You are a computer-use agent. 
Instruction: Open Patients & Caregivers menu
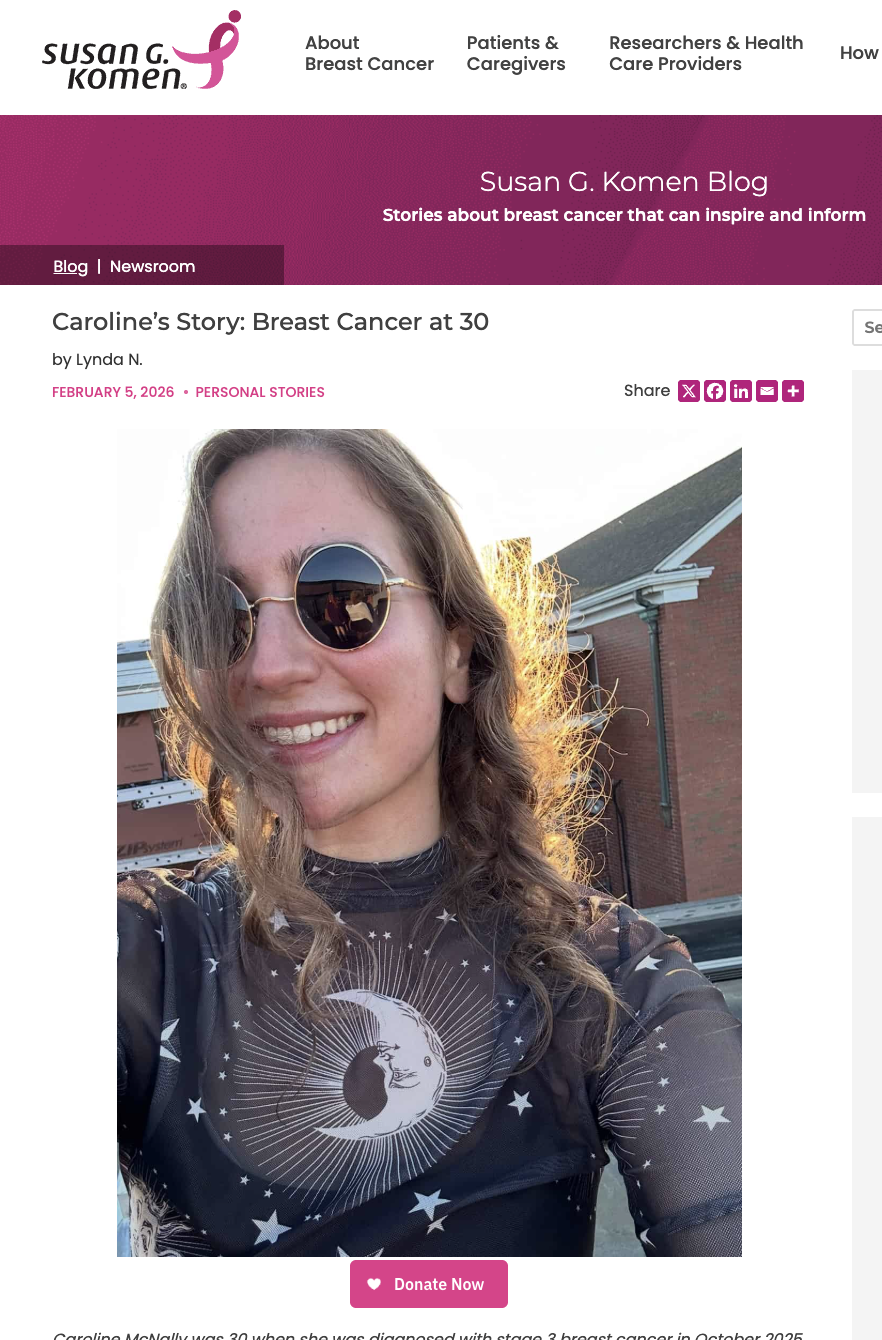tap(516, 53)
